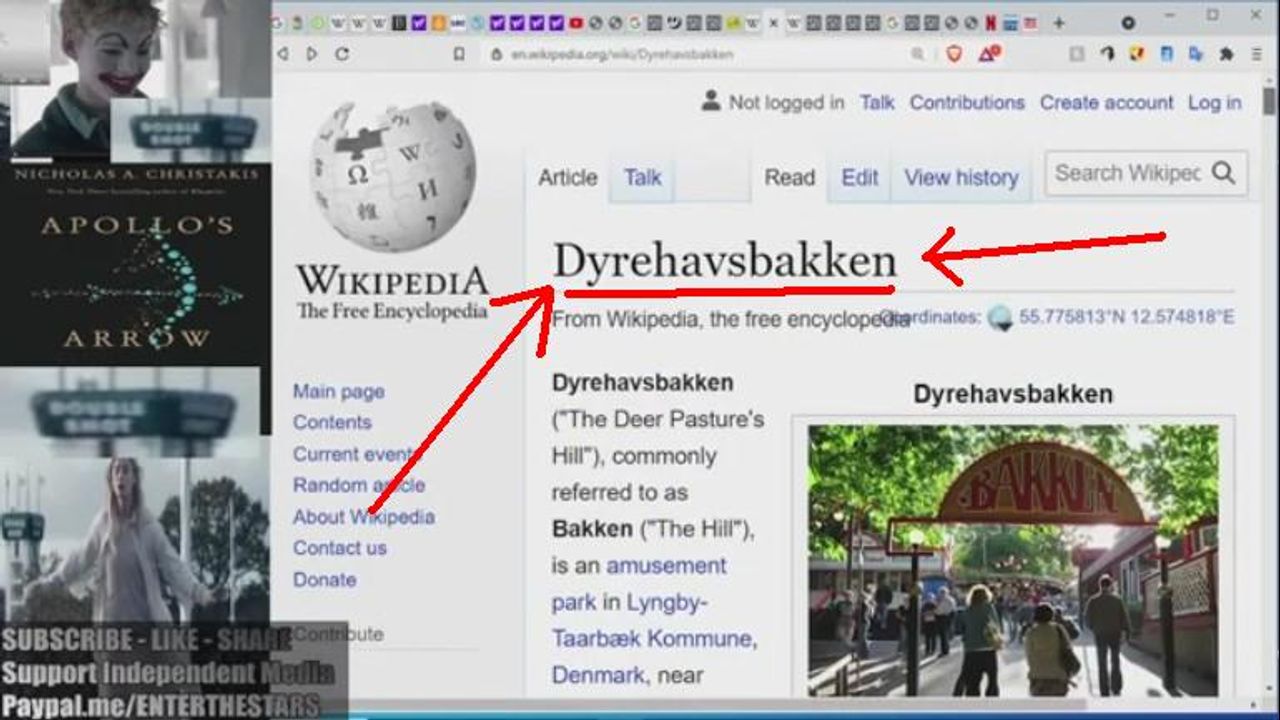Select the Edit tab
The image size is (1280, 720).
coord(859,178)
